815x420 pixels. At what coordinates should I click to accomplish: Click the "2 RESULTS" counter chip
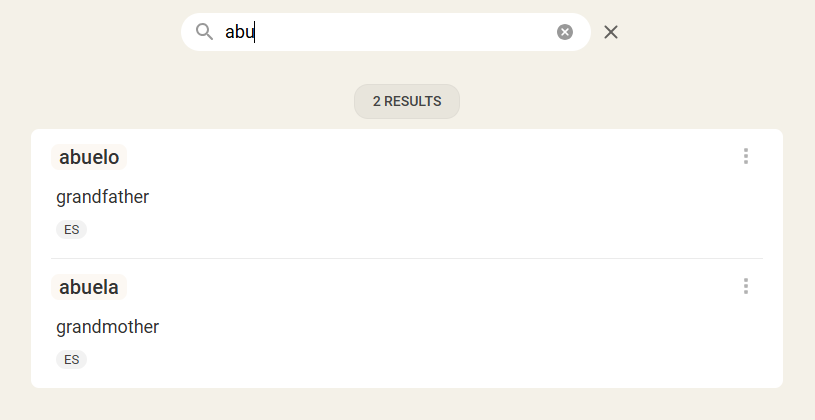coord(406,101)
